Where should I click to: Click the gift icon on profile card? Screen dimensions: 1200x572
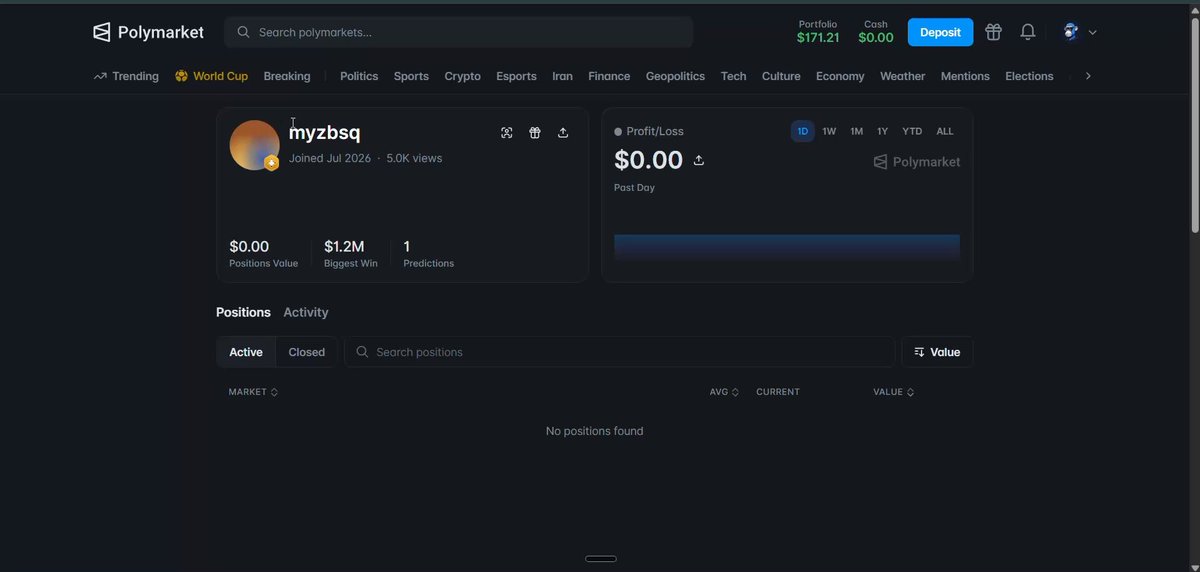(535, 133)
